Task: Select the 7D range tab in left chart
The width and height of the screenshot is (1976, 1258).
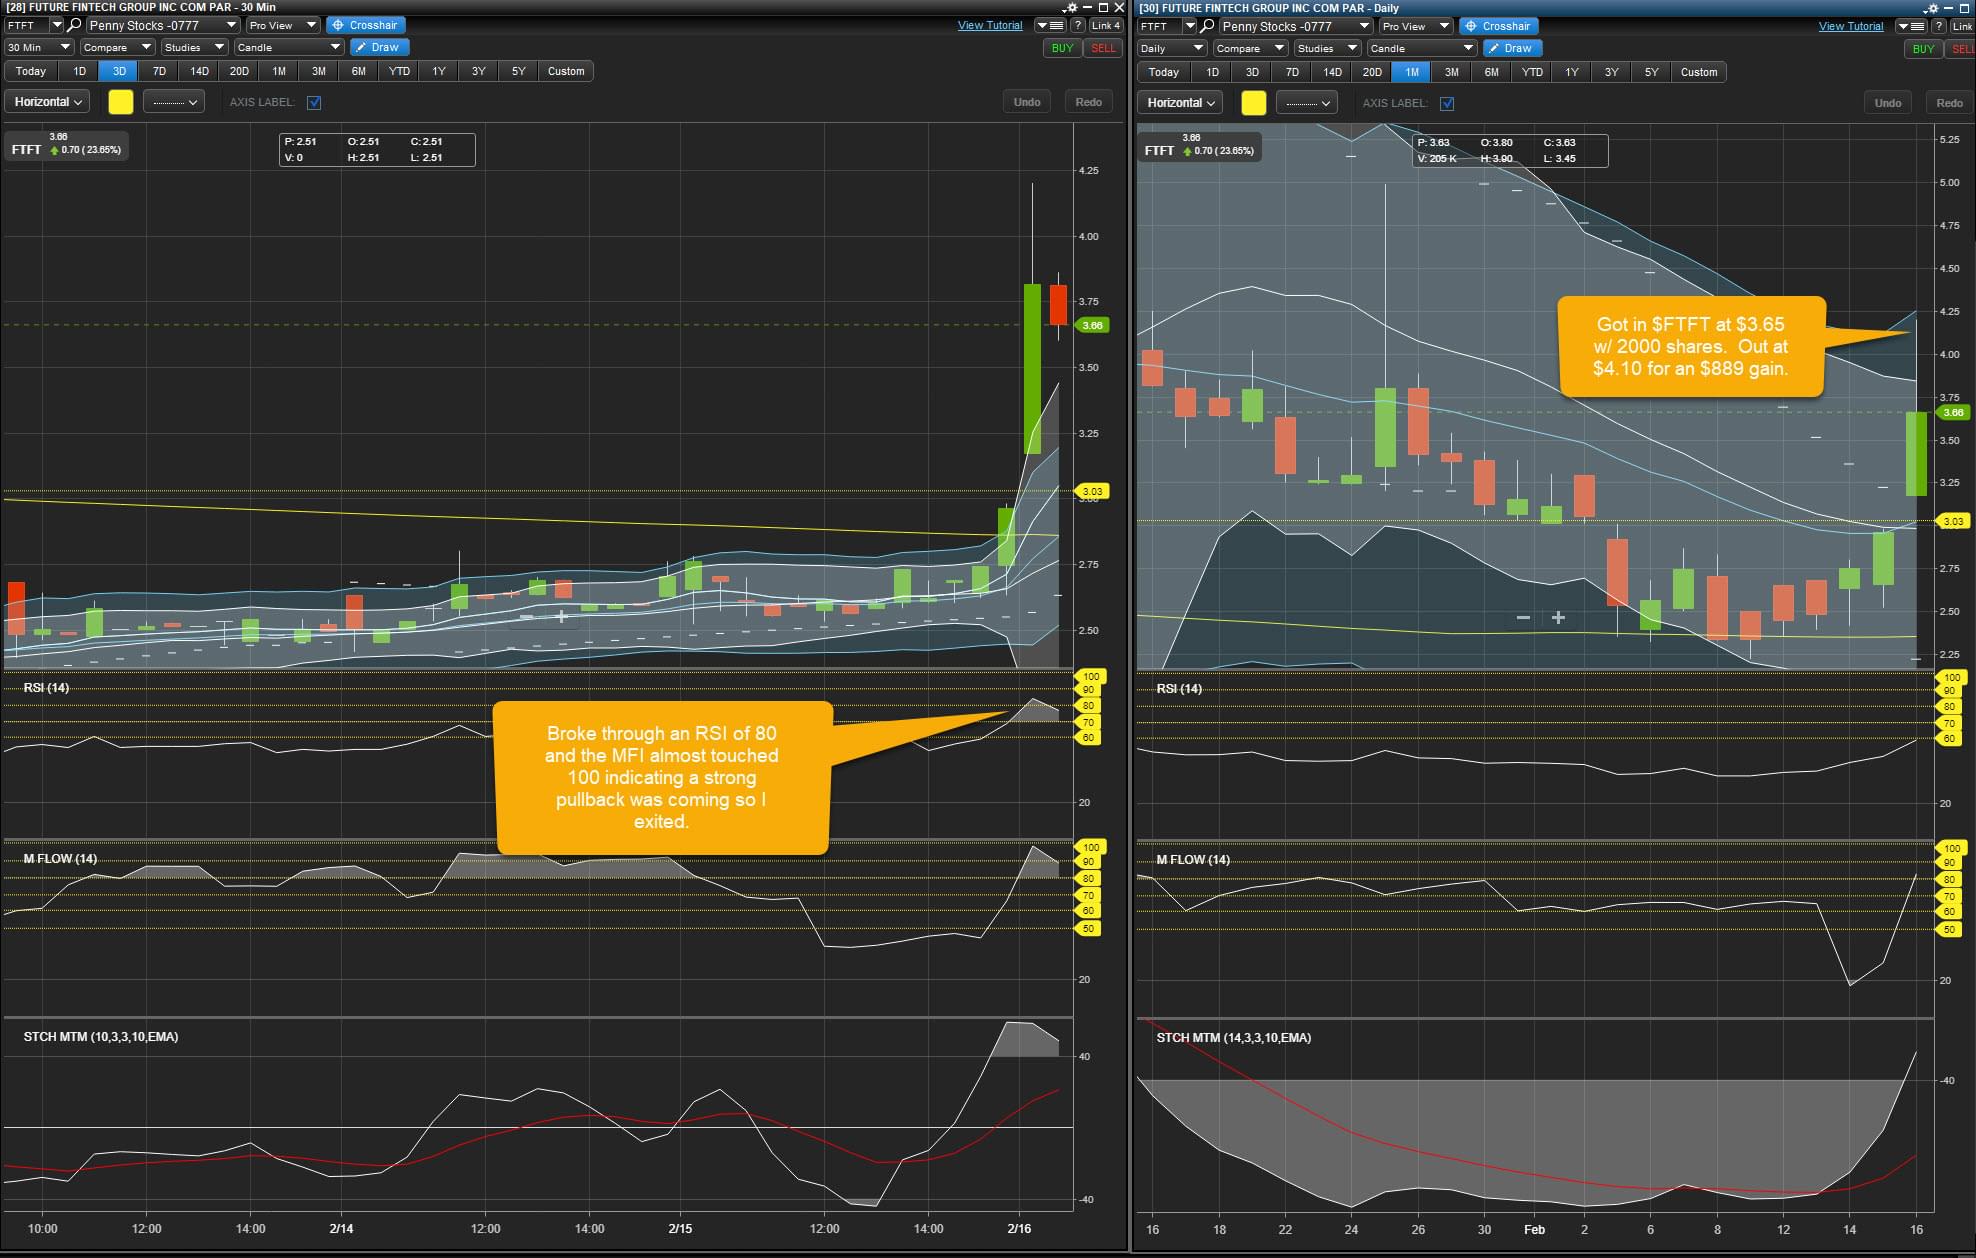Action: tap(159, 71)
